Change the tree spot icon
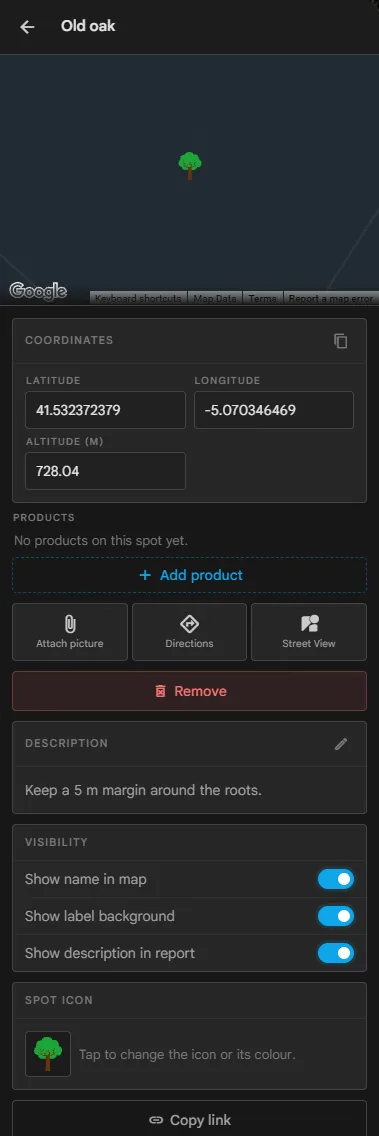This screenshot has width=379, height=1136. point(48,1054)
